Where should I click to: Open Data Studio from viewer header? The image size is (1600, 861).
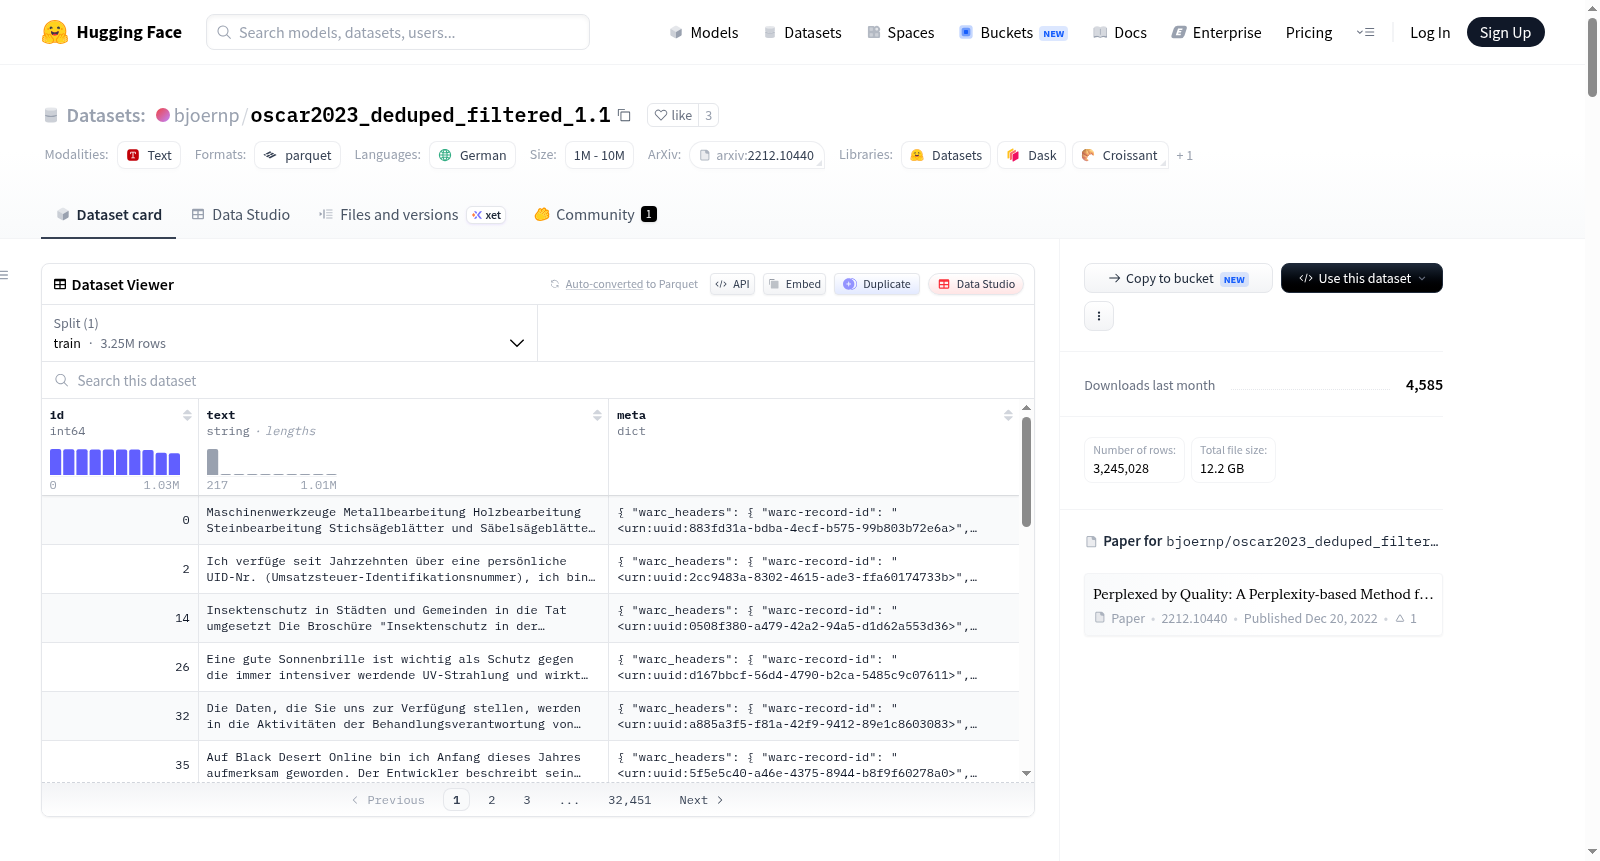[x=976, y=284]
